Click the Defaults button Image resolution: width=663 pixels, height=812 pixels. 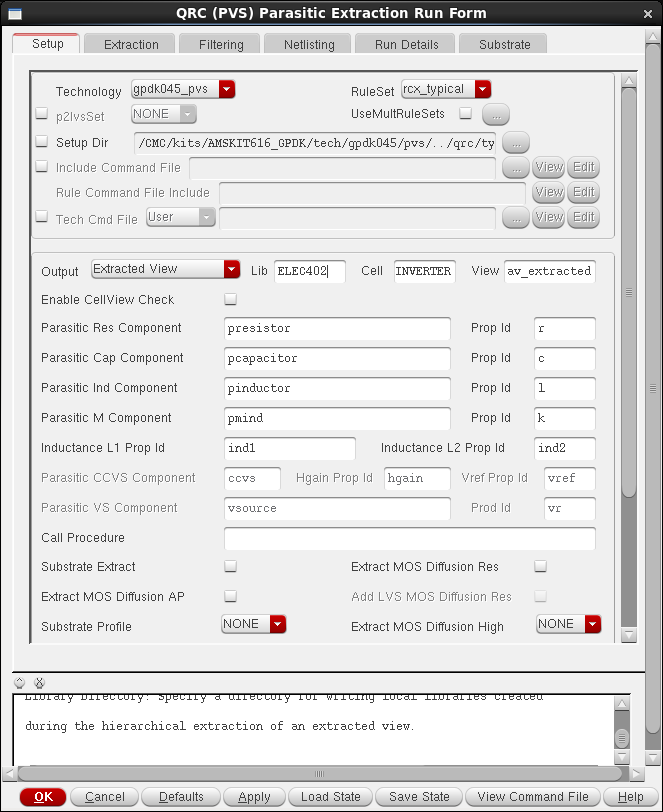[181, 796]
